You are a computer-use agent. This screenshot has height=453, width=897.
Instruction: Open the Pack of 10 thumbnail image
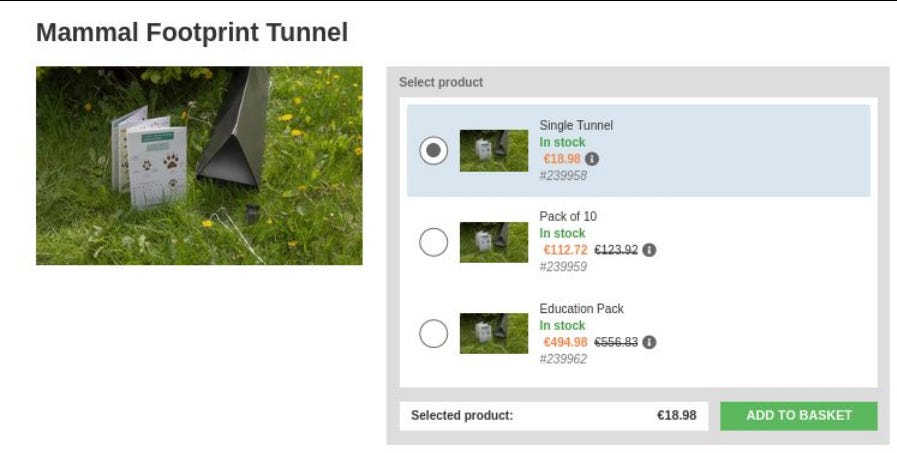point(493,242)
